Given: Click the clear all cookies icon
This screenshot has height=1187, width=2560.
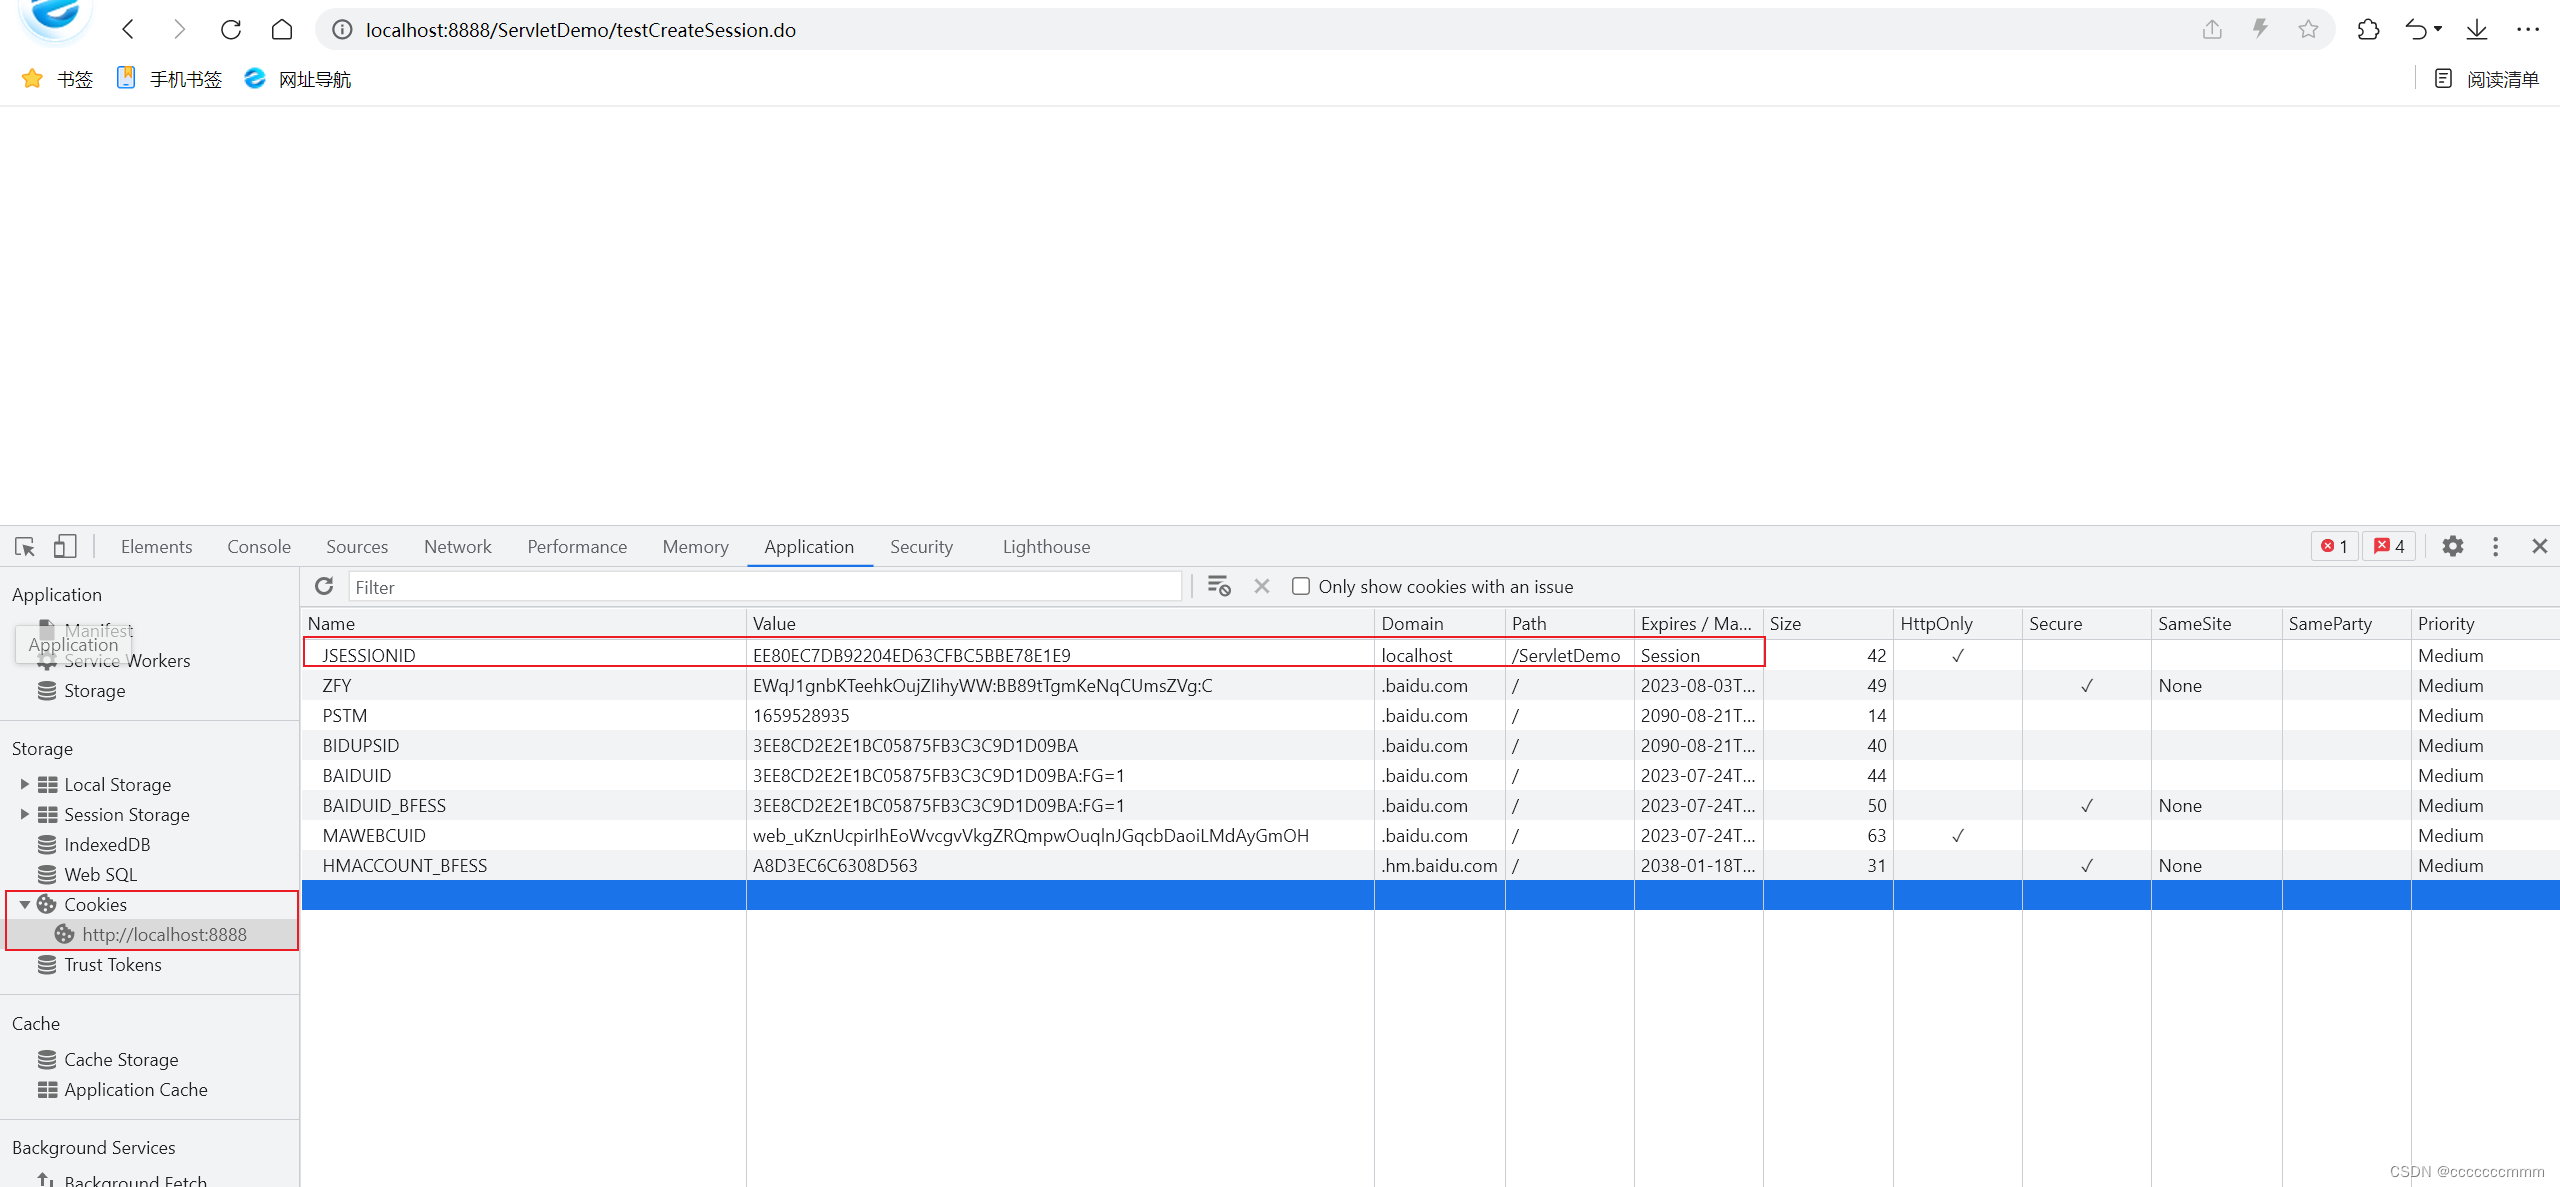Looking at the screenshot, I should [x=1218, y=586].
